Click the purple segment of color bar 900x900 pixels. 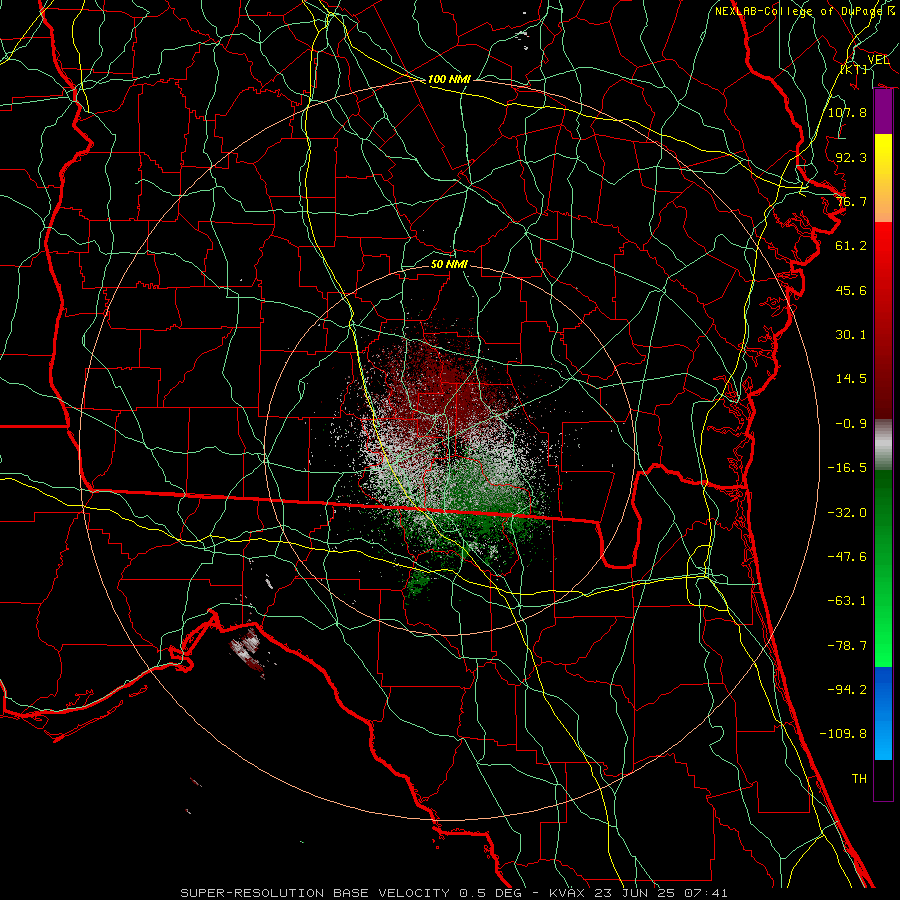click(883, 112)
